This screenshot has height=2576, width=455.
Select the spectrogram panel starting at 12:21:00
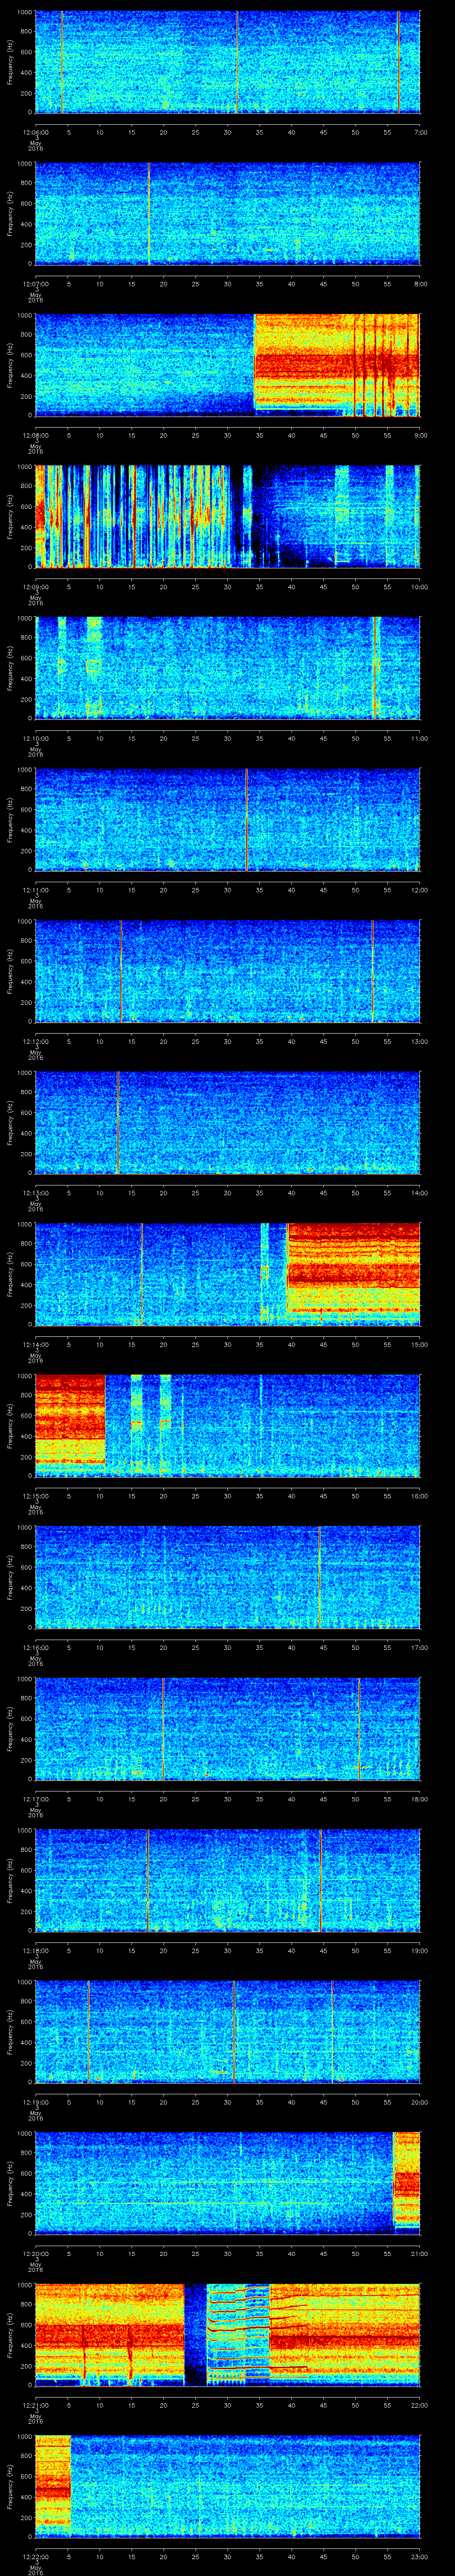pos(227,2336)
